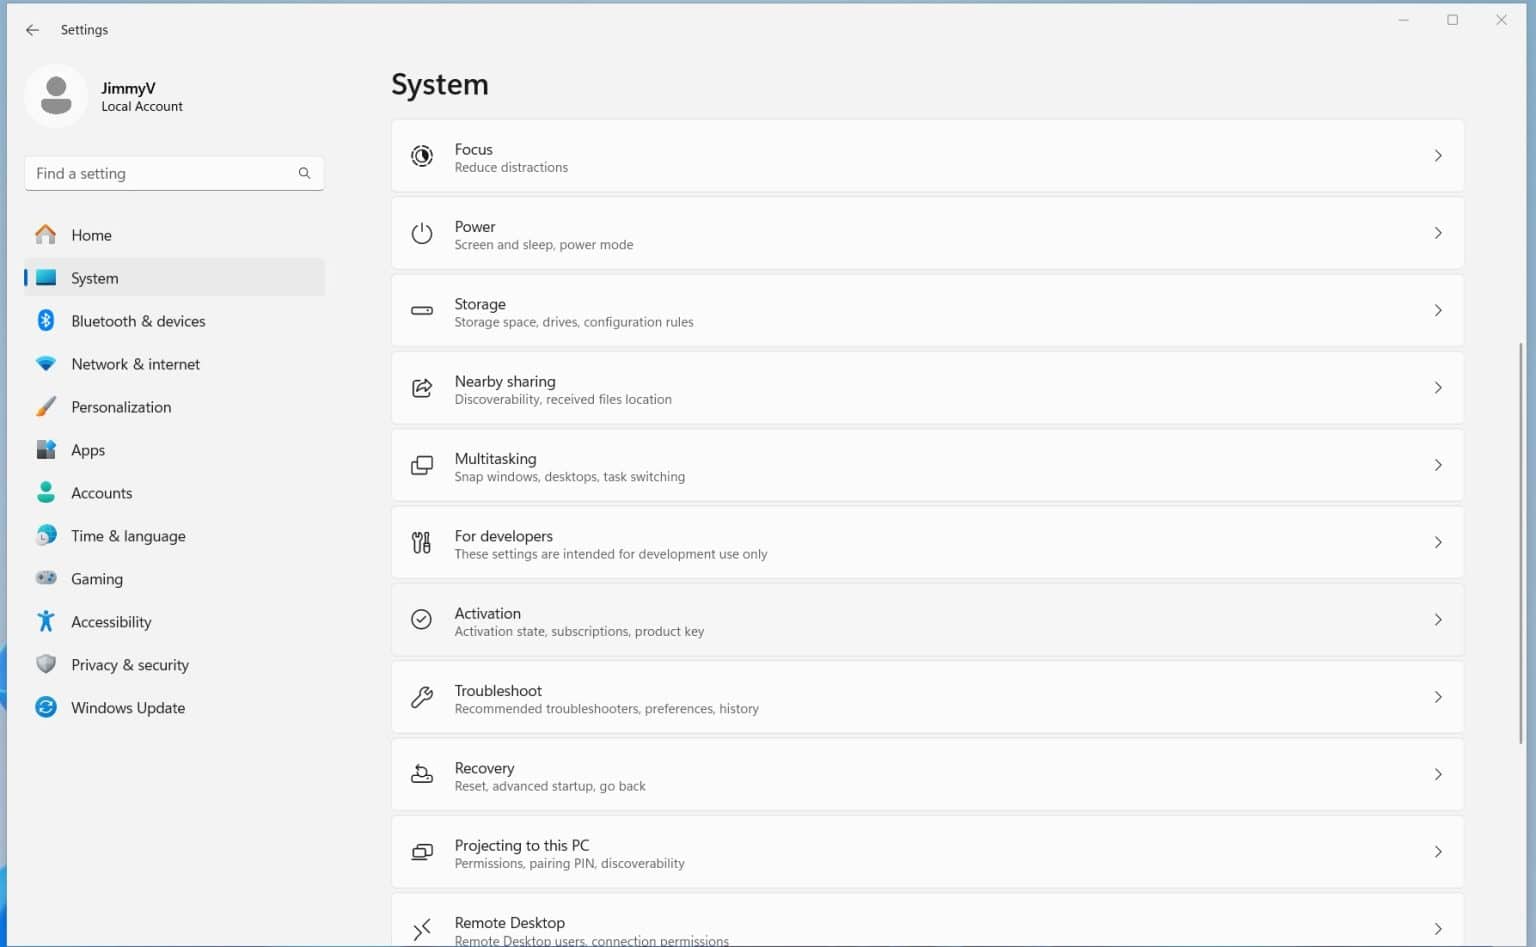1536x947 pixels.
Task: Click the Recovery icon
Action: click(x=421, y=774)
